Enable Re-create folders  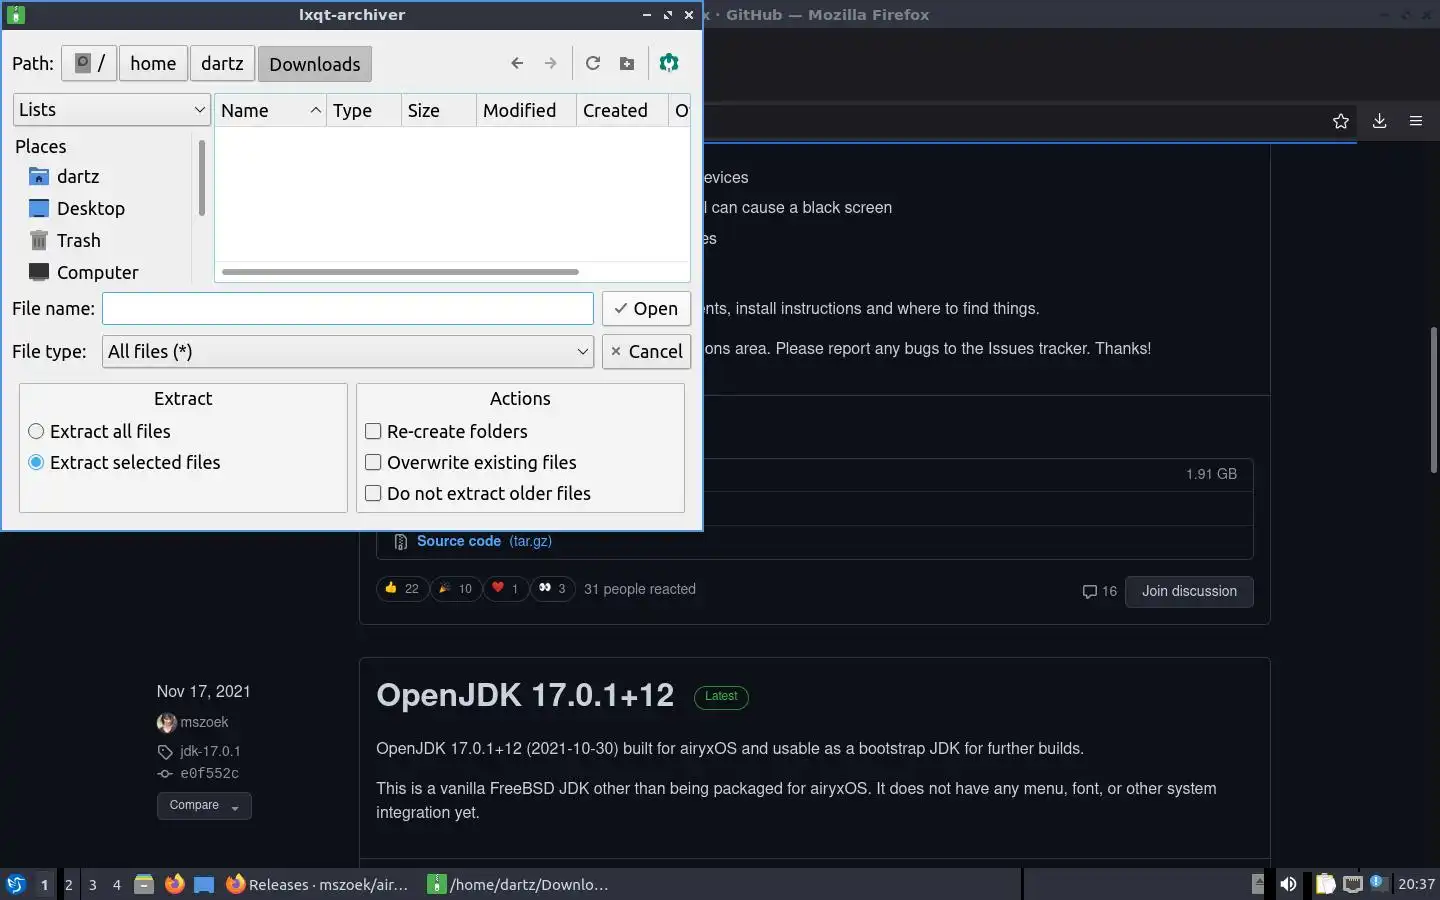pyautogui.click(x=446, y=431)
